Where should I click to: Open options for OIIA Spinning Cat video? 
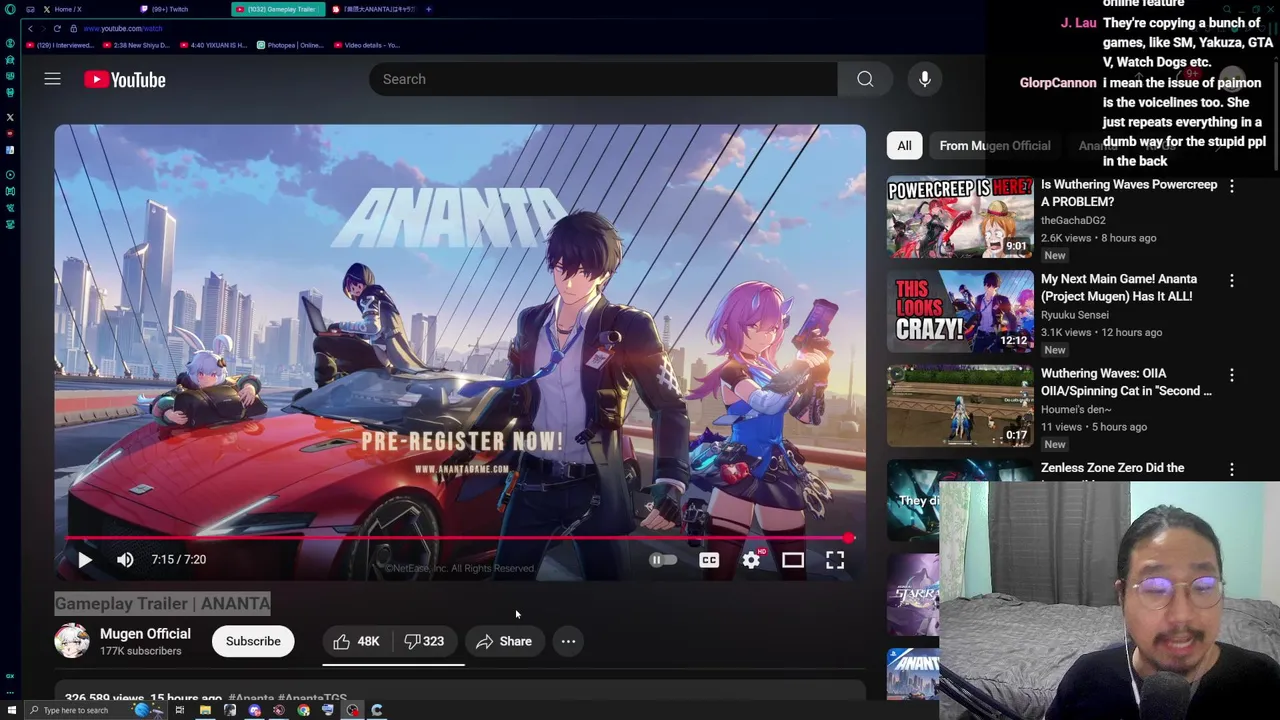point(1232,375)
